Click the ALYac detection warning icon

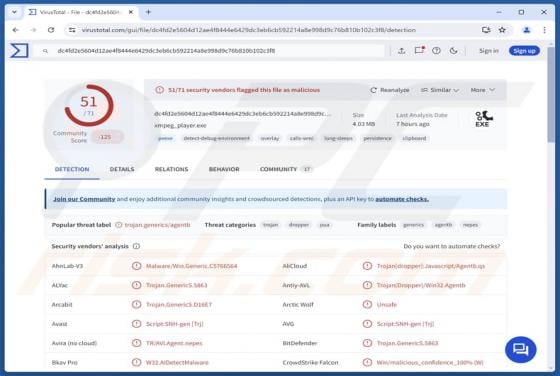point(136,285)
